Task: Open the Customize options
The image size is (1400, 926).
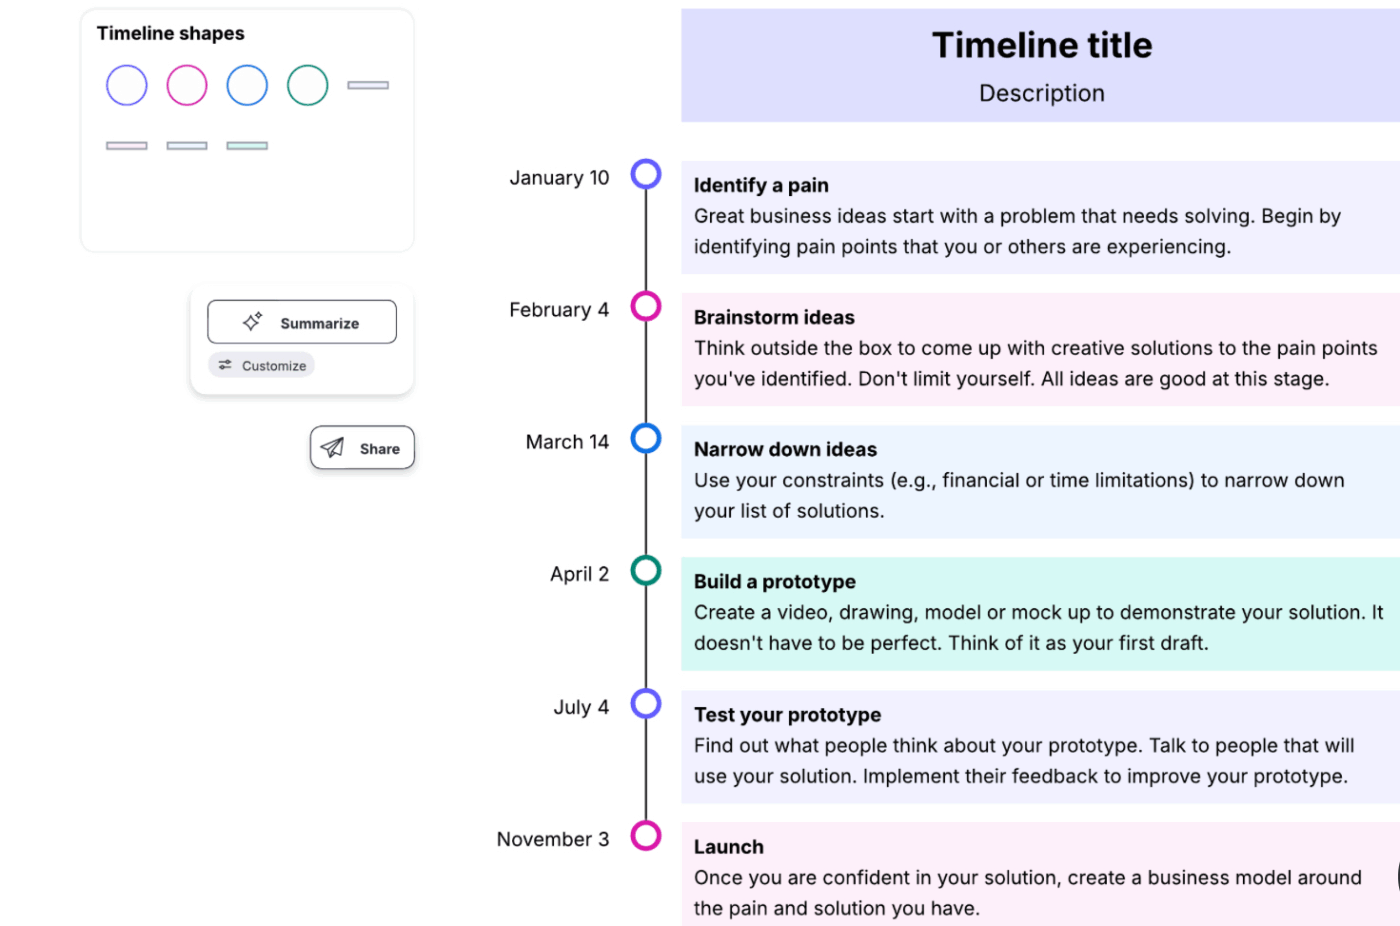Action: point(261,365)
